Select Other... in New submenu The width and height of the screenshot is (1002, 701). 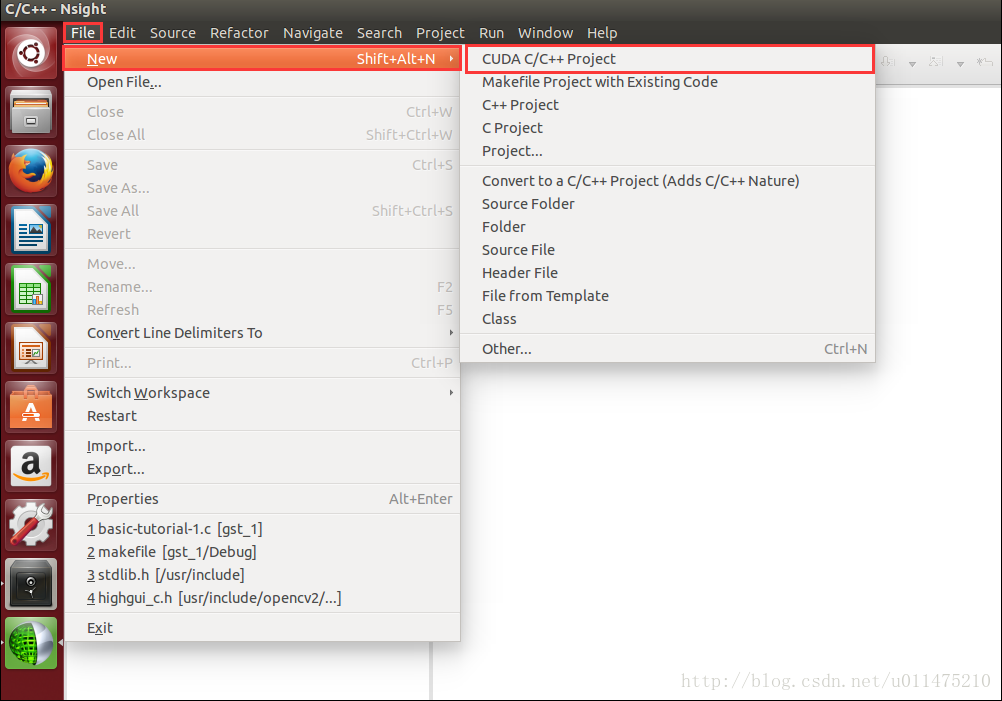click(668, 349)
